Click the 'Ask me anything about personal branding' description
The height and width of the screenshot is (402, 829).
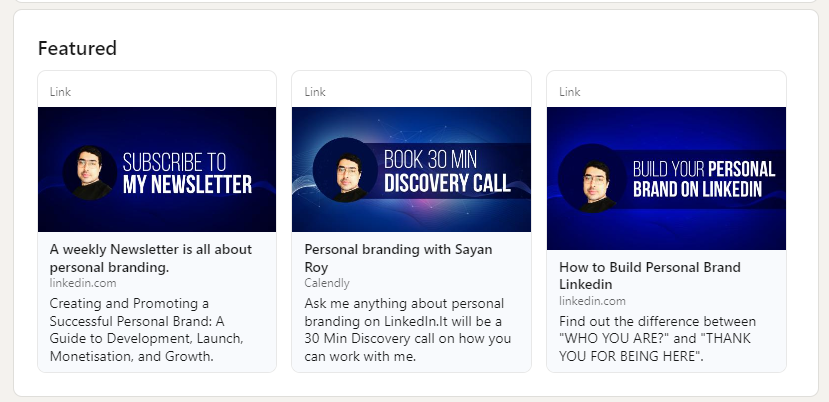(408, 330)
